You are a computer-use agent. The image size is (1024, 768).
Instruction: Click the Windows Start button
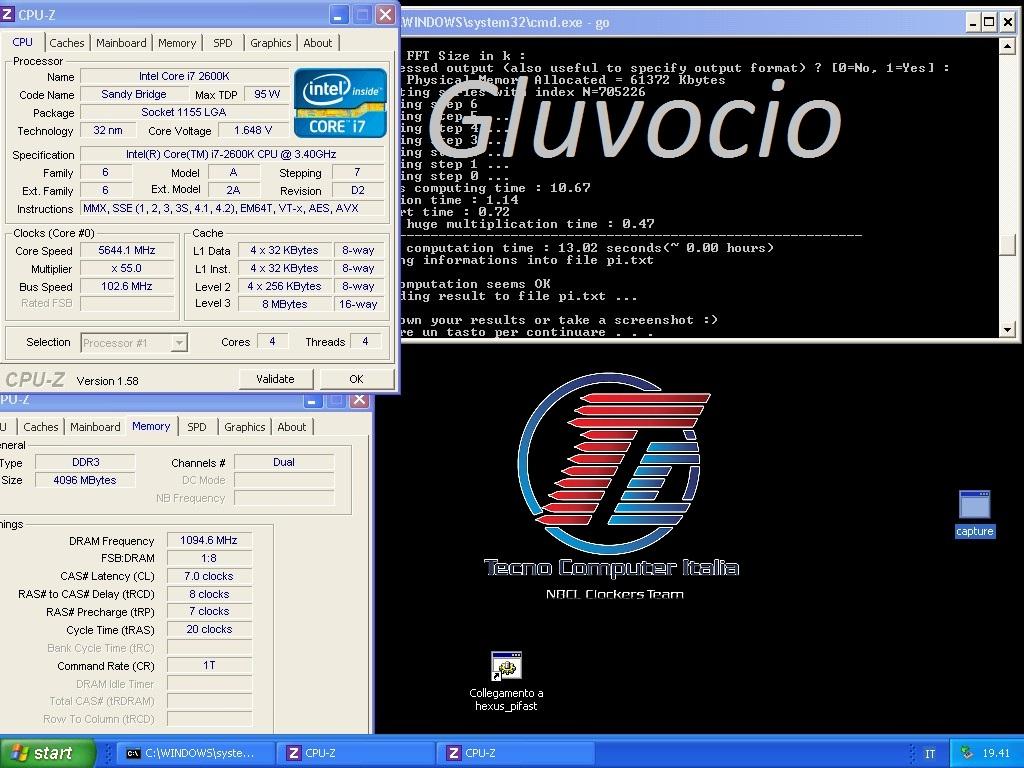click(x=47, y=753)
